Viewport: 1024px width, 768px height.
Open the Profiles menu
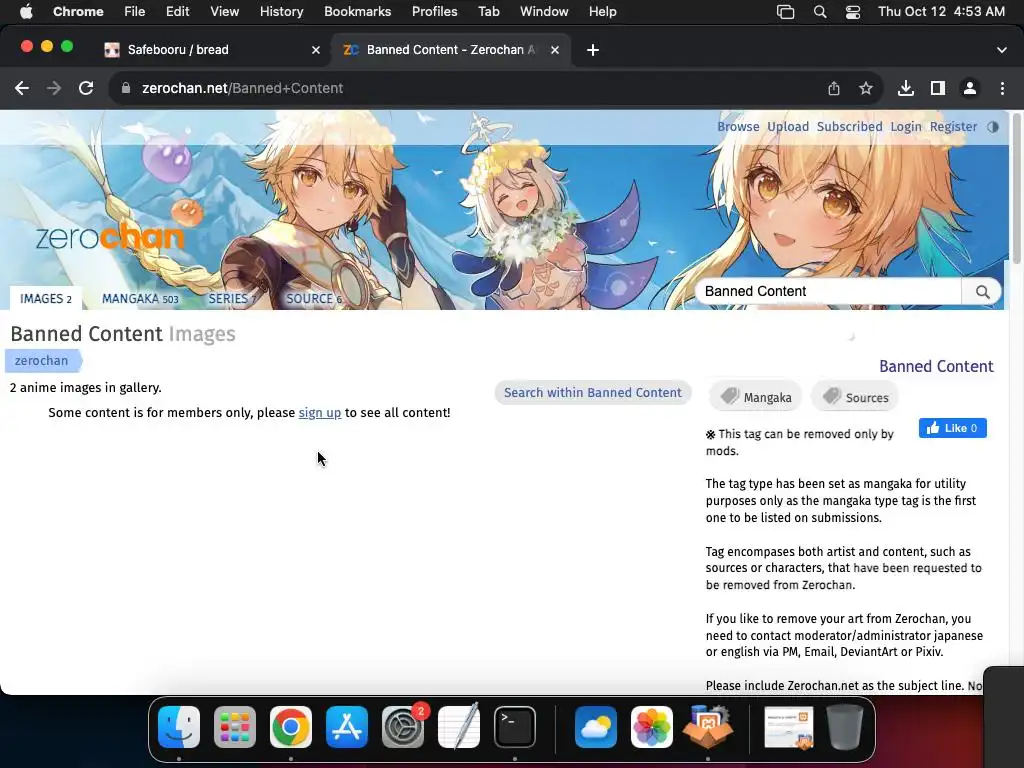point(434,12)
